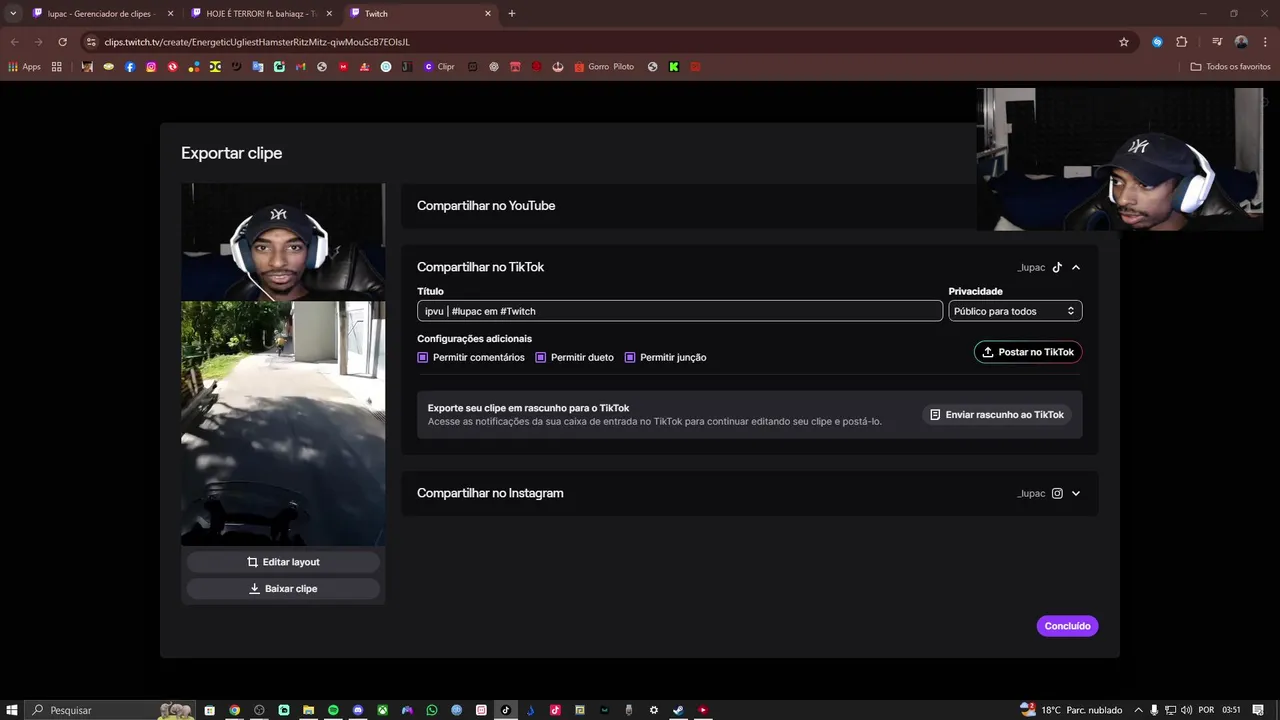This screenshot has width=1280, height=720.
Task: Click the vertical clip preview thumbnail
Action: (x=283, y=364)
